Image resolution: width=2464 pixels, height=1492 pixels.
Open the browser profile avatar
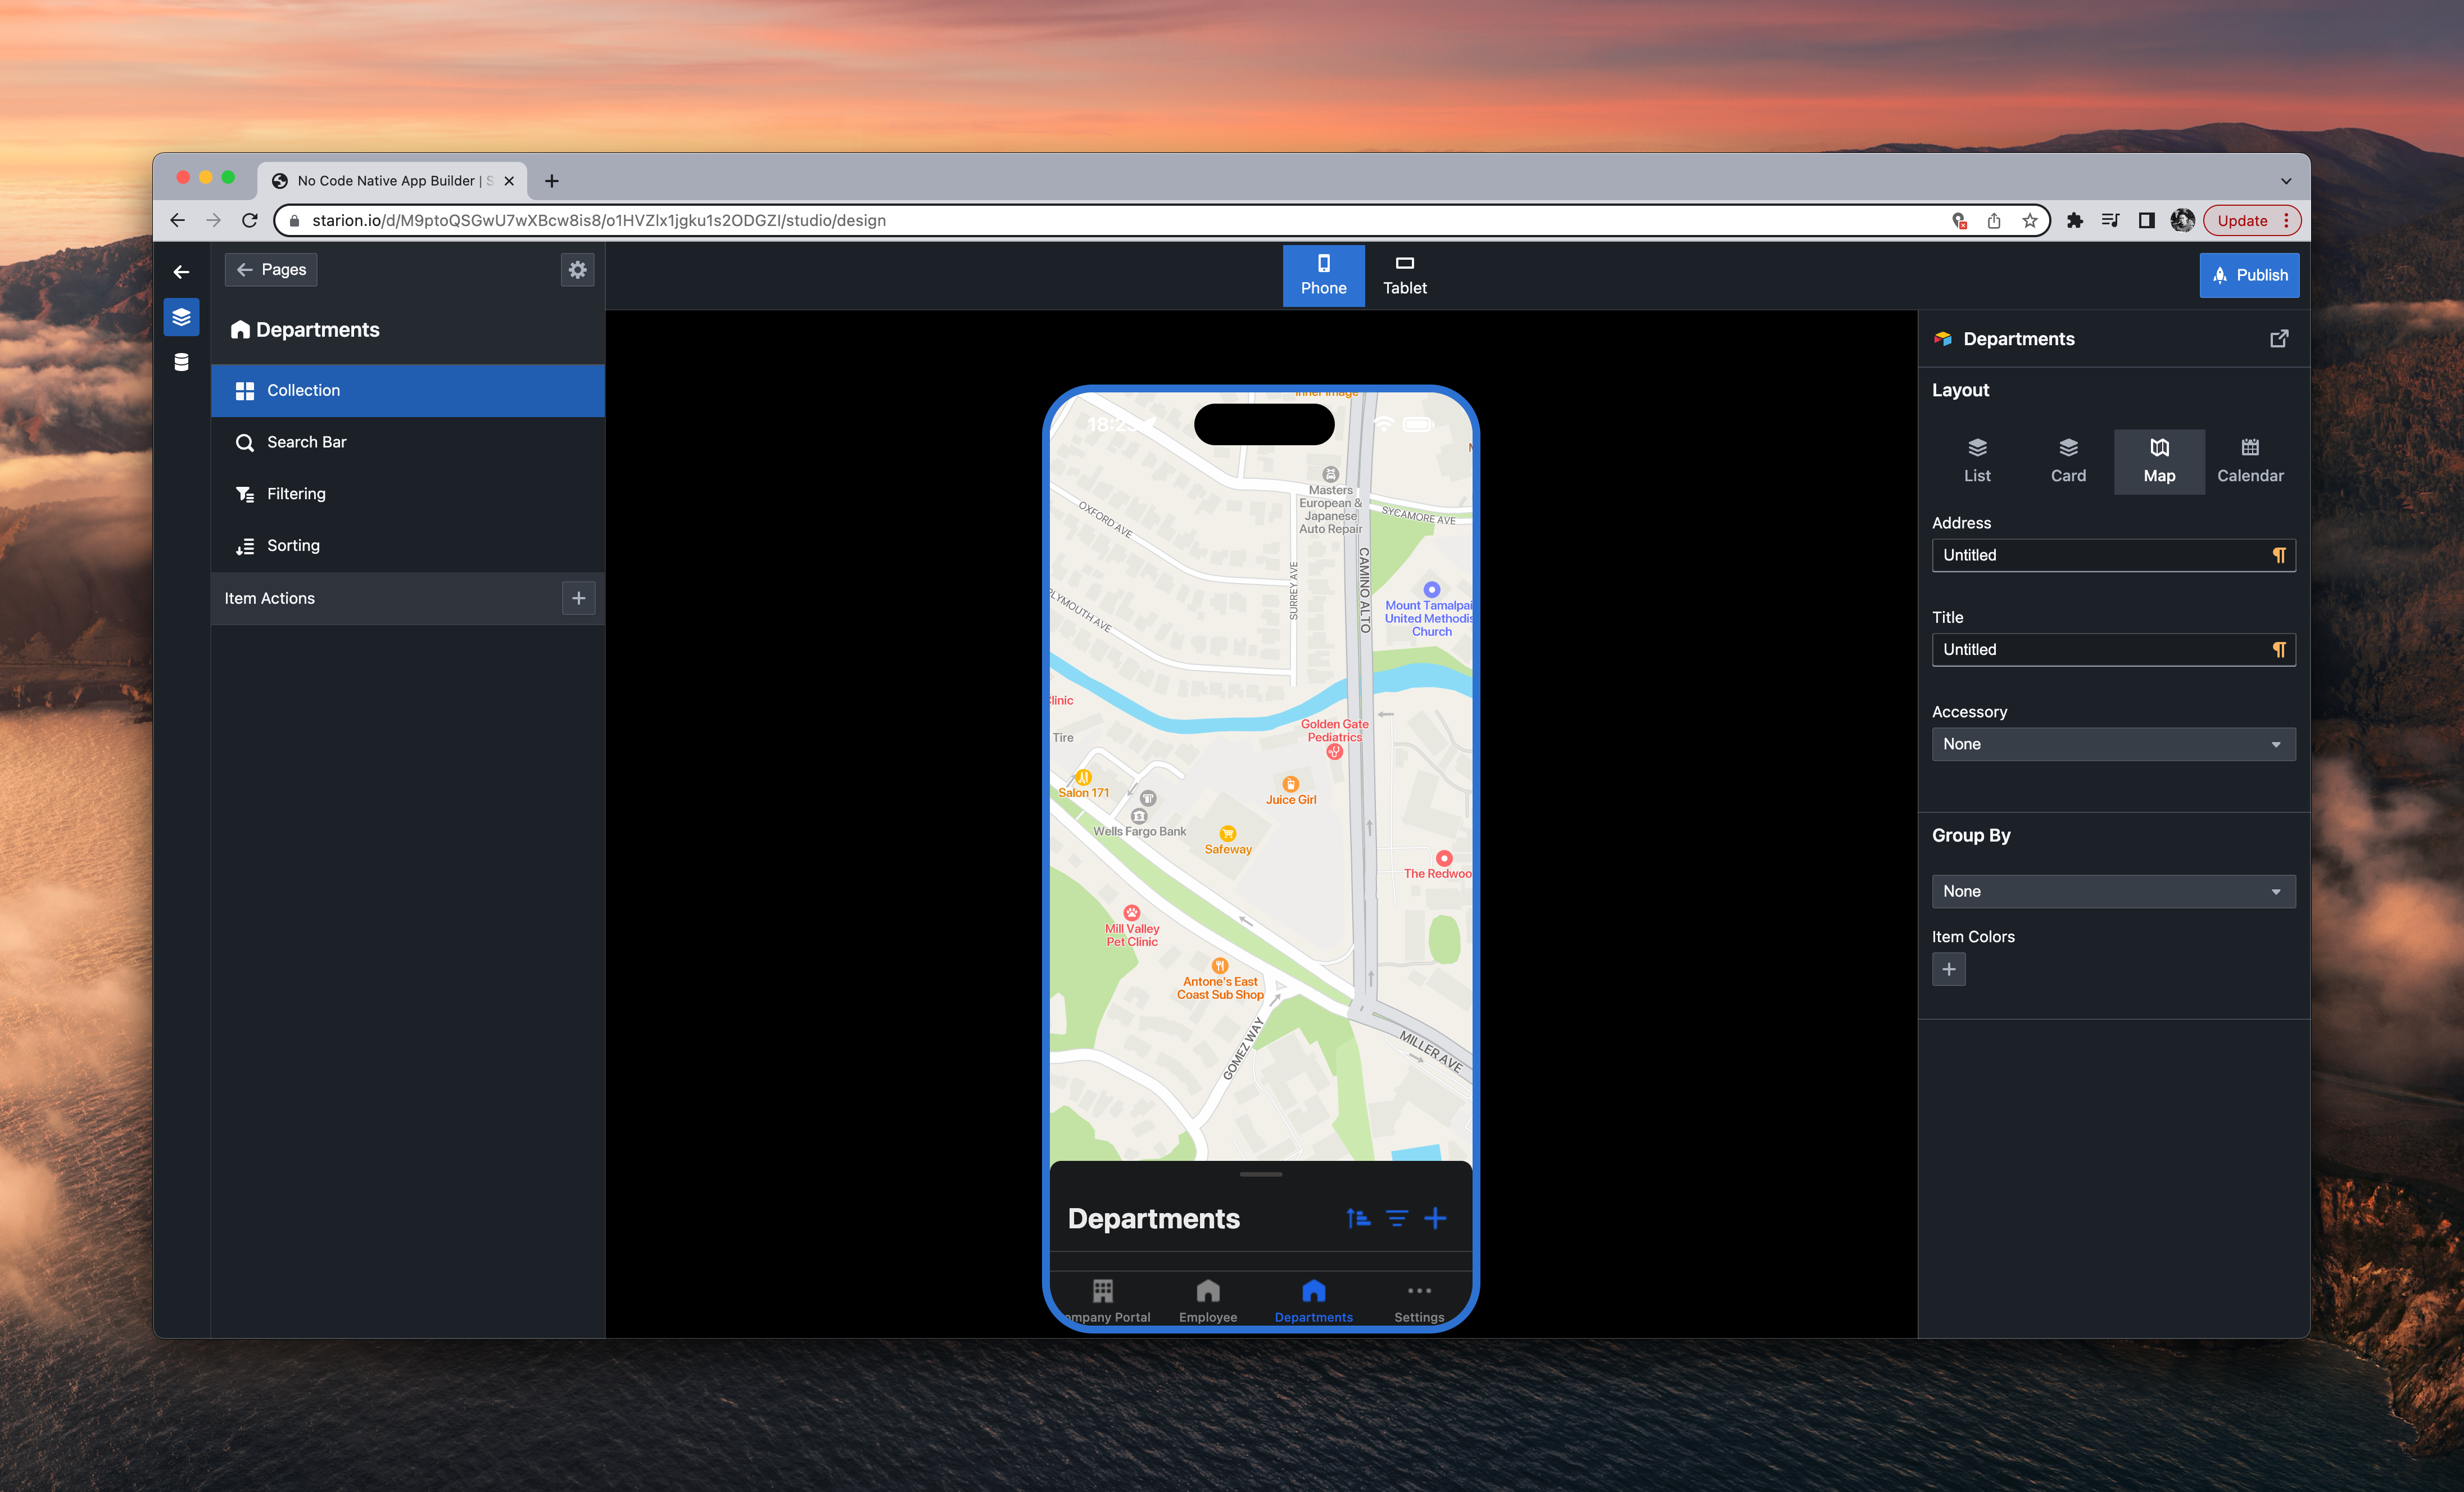tap(2182, 220)
